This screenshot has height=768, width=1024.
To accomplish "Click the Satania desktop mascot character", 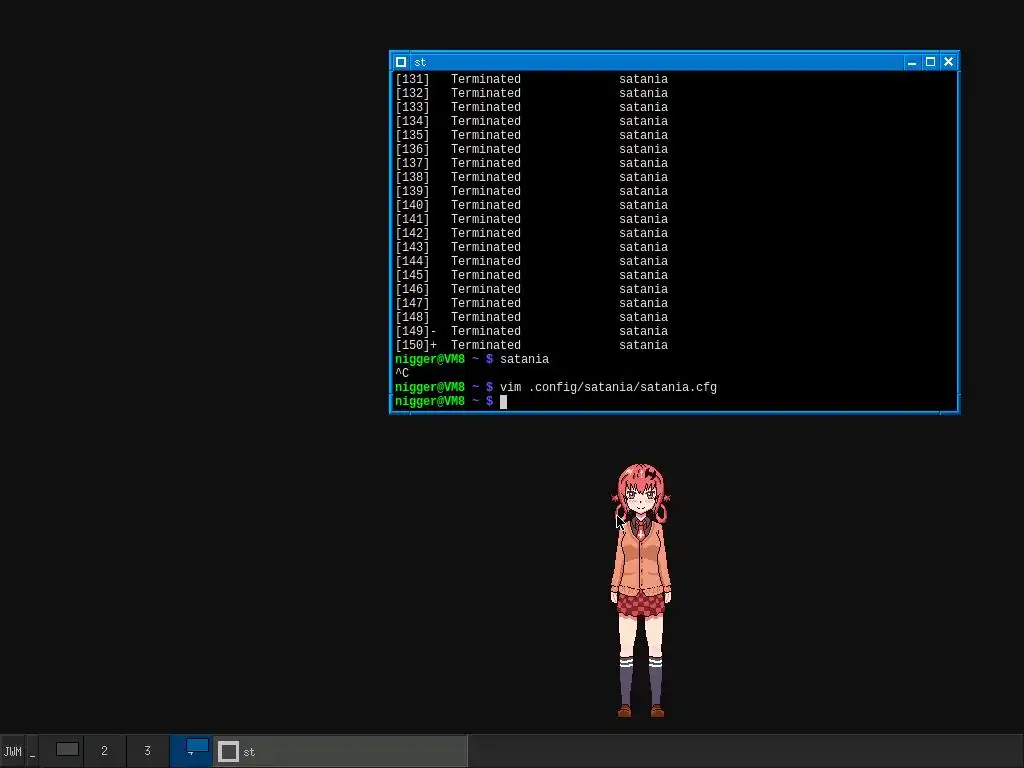I will point(641,590).
